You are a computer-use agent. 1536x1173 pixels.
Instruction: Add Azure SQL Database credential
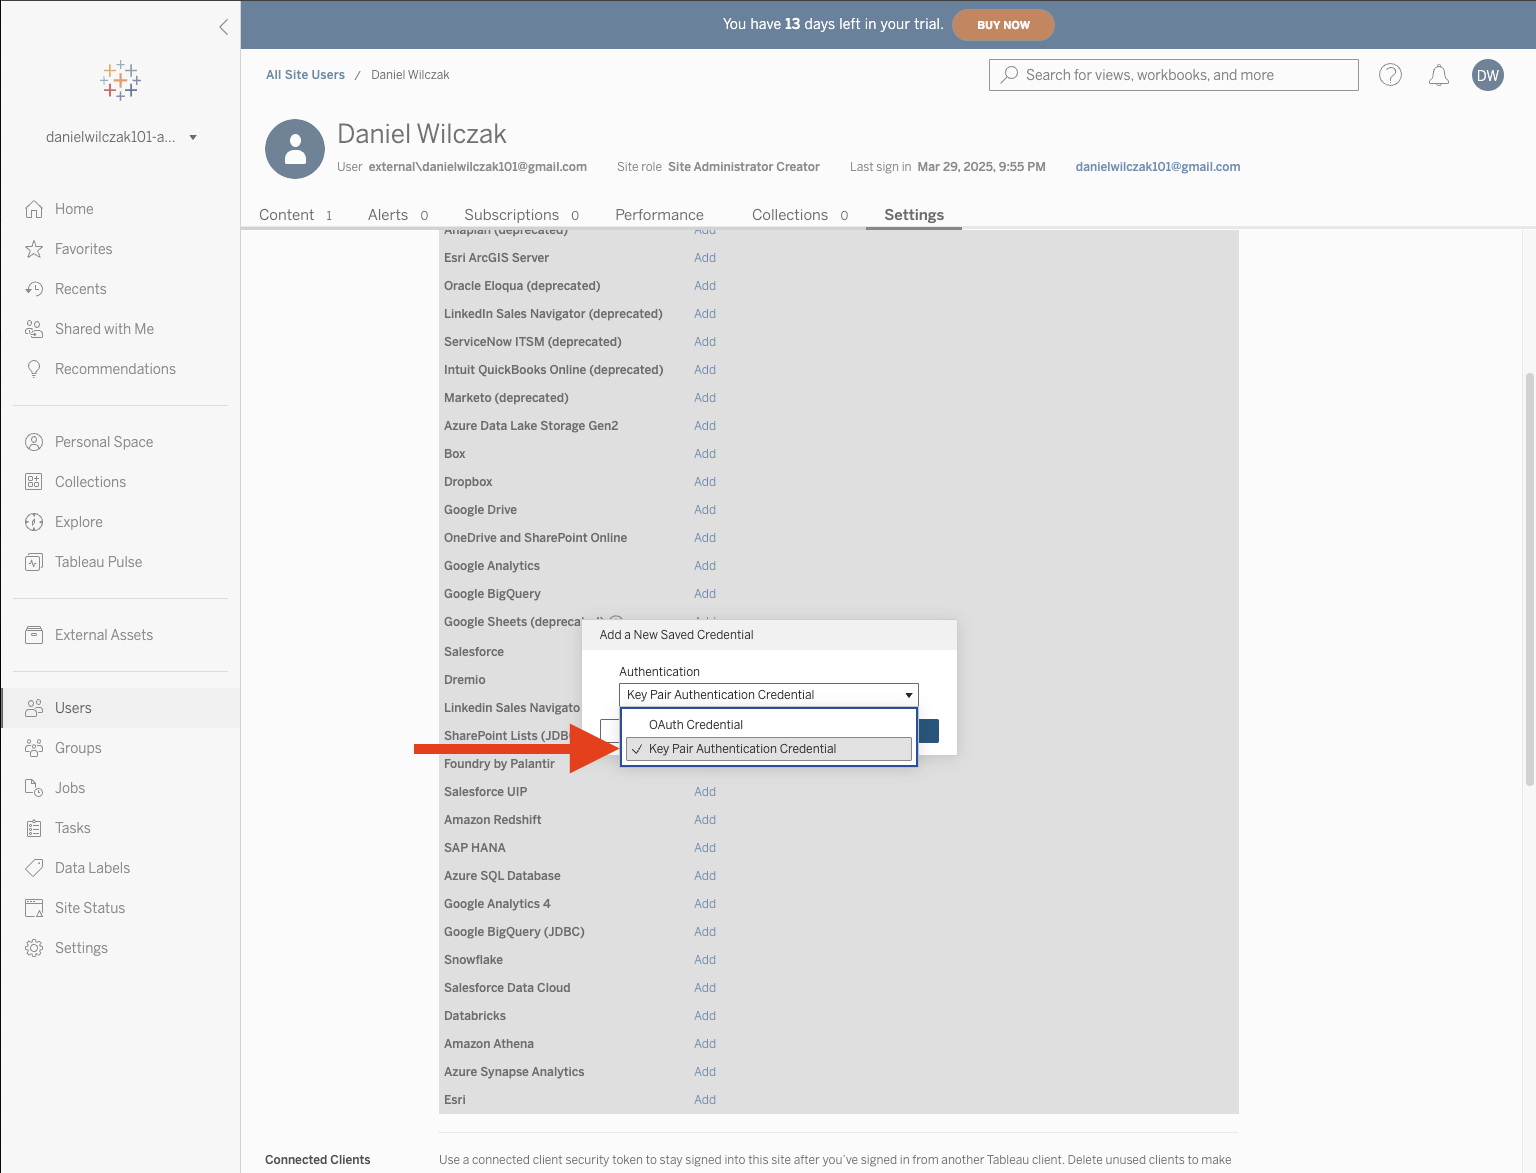pyautogui.click(x=705, y=876)
